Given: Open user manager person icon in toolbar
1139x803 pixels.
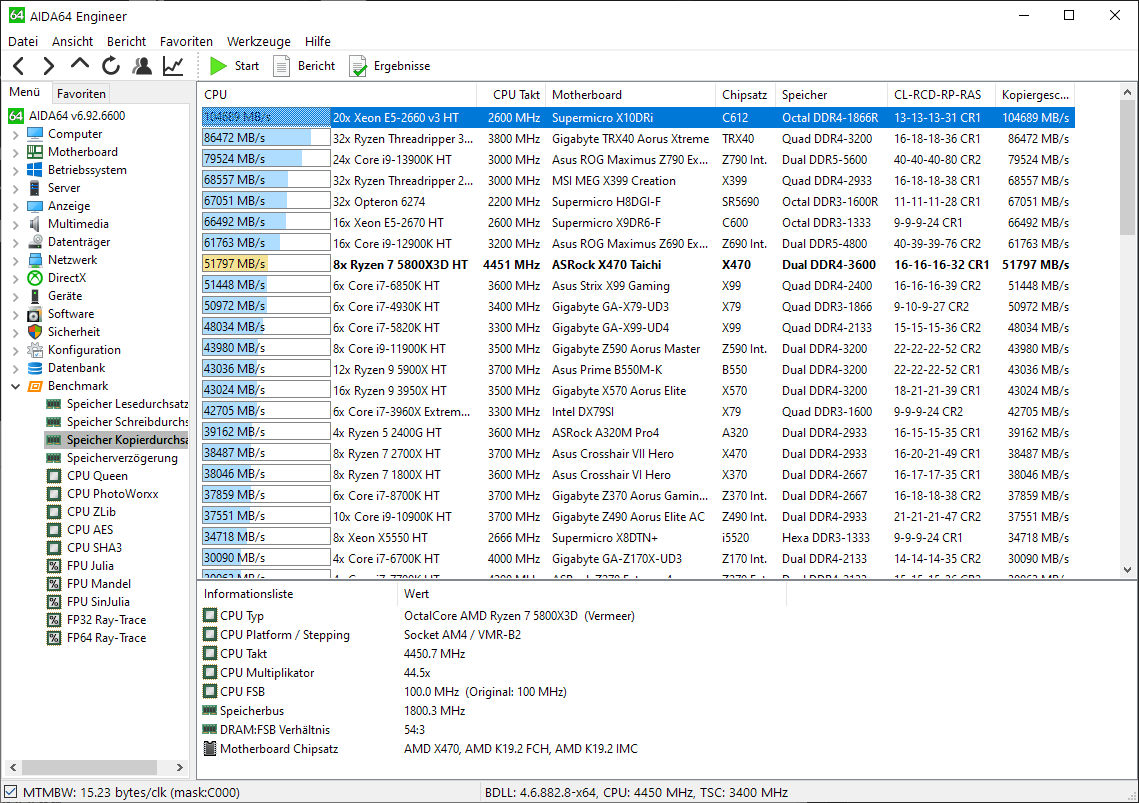Looking at the screenshot, I should [x=142, y=66].
